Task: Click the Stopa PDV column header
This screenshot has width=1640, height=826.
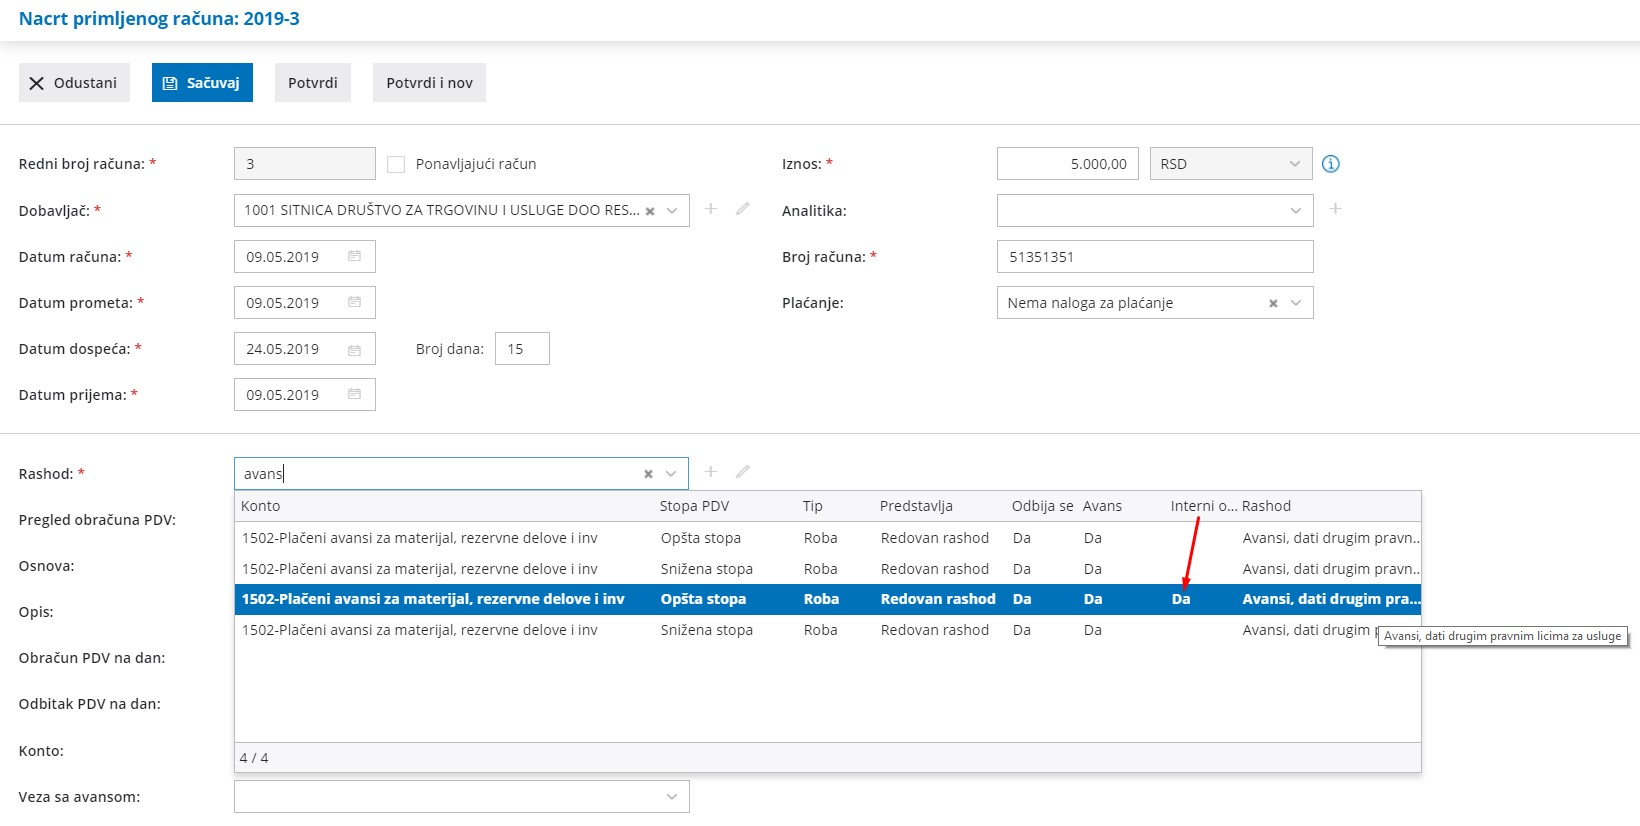Action: 694,506
